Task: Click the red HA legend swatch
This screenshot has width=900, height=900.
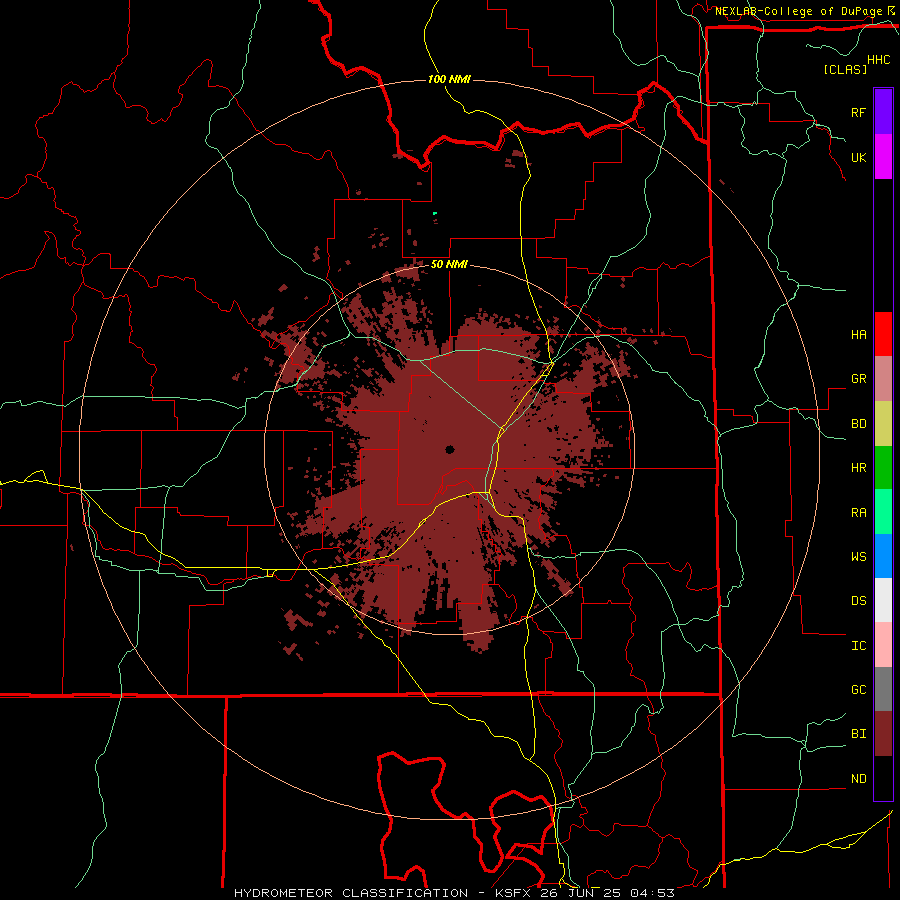Action: coord(883,334)
